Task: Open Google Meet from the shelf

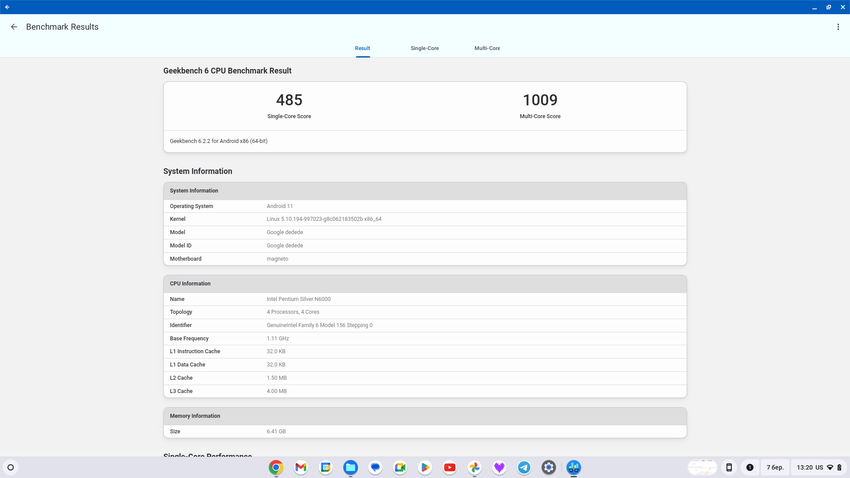Action: (x=400, y=467)
